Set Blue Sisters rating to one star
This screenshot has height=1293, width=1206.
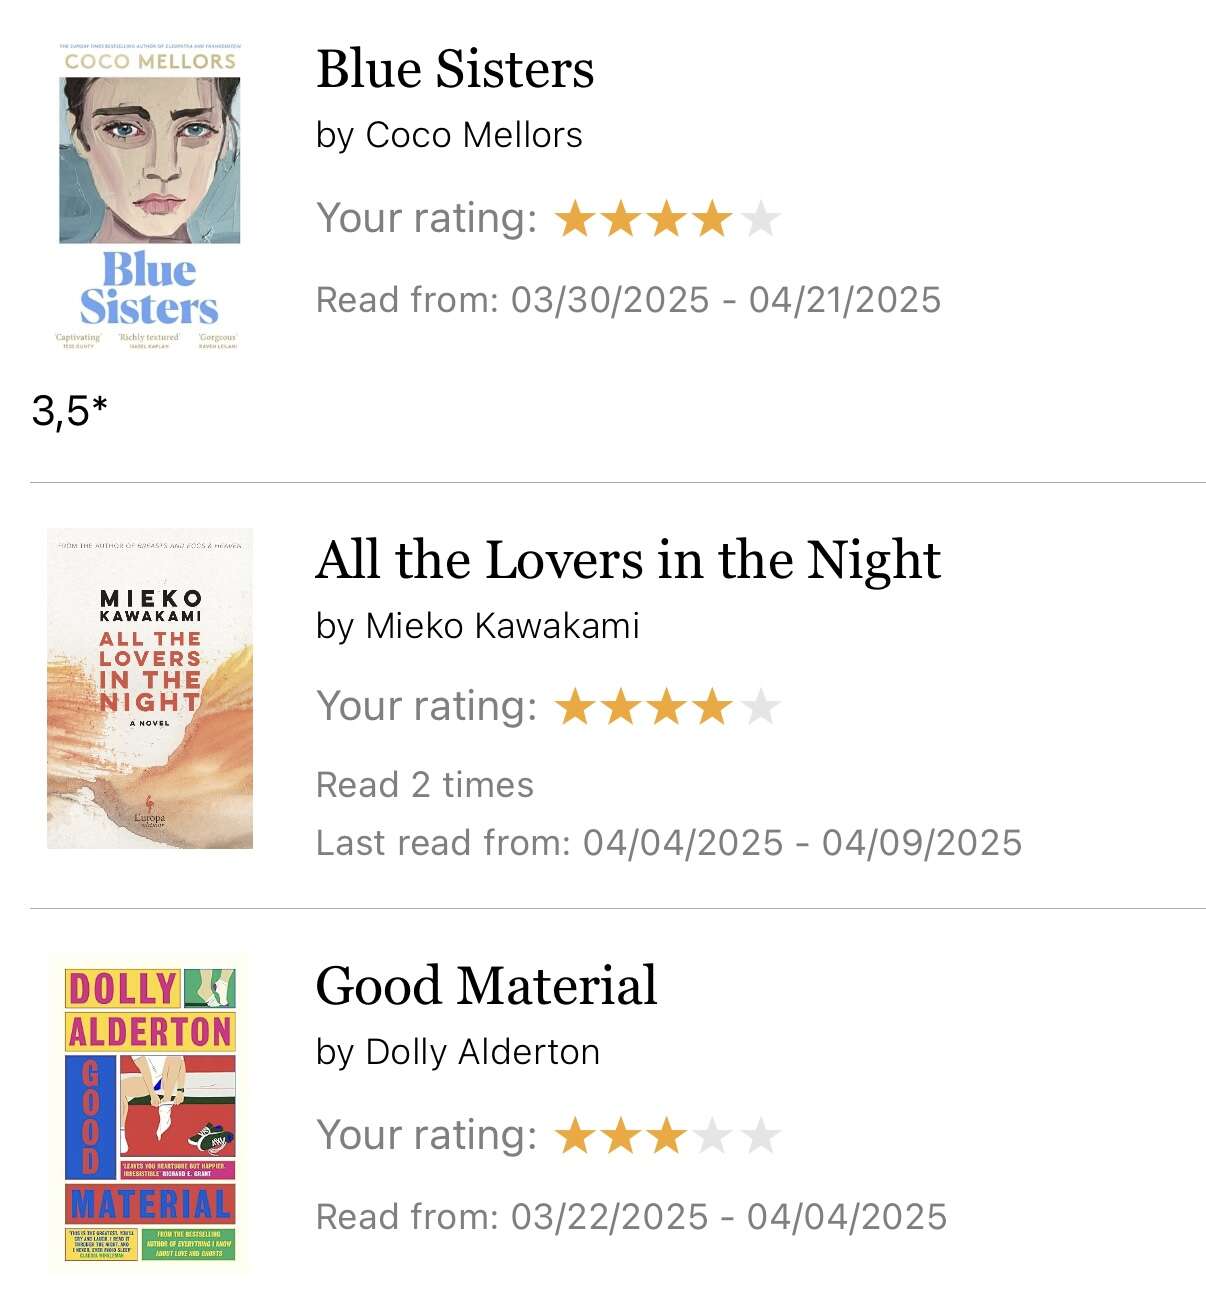click(x=575, y=219)
